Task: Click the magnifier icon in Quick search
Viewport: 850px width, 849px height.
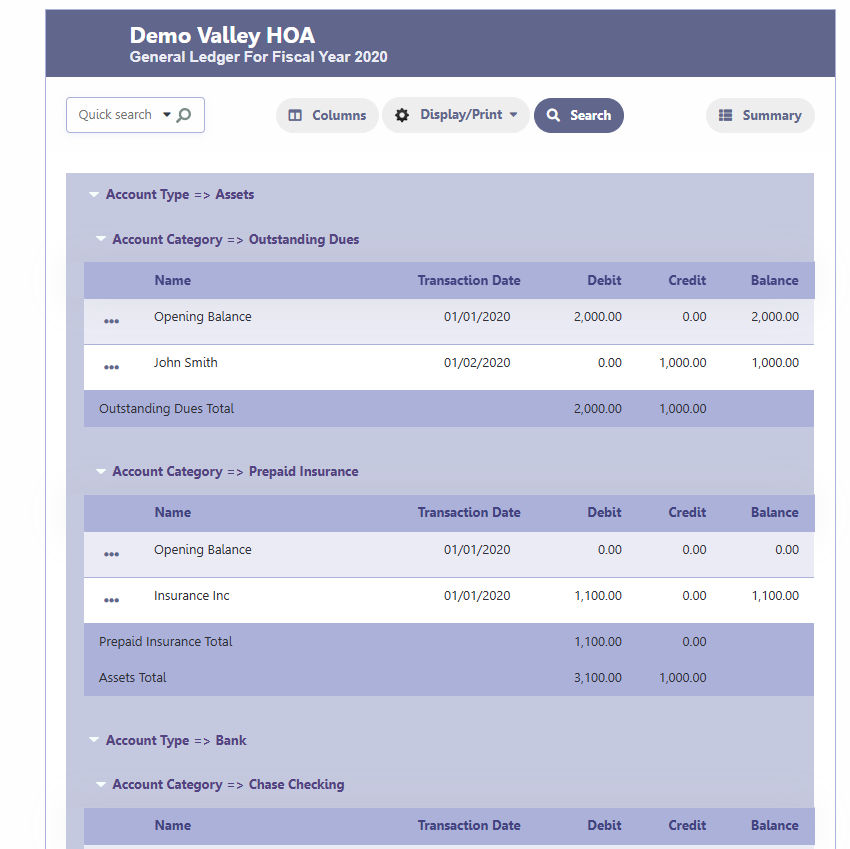Action: (x=184, y=115)
